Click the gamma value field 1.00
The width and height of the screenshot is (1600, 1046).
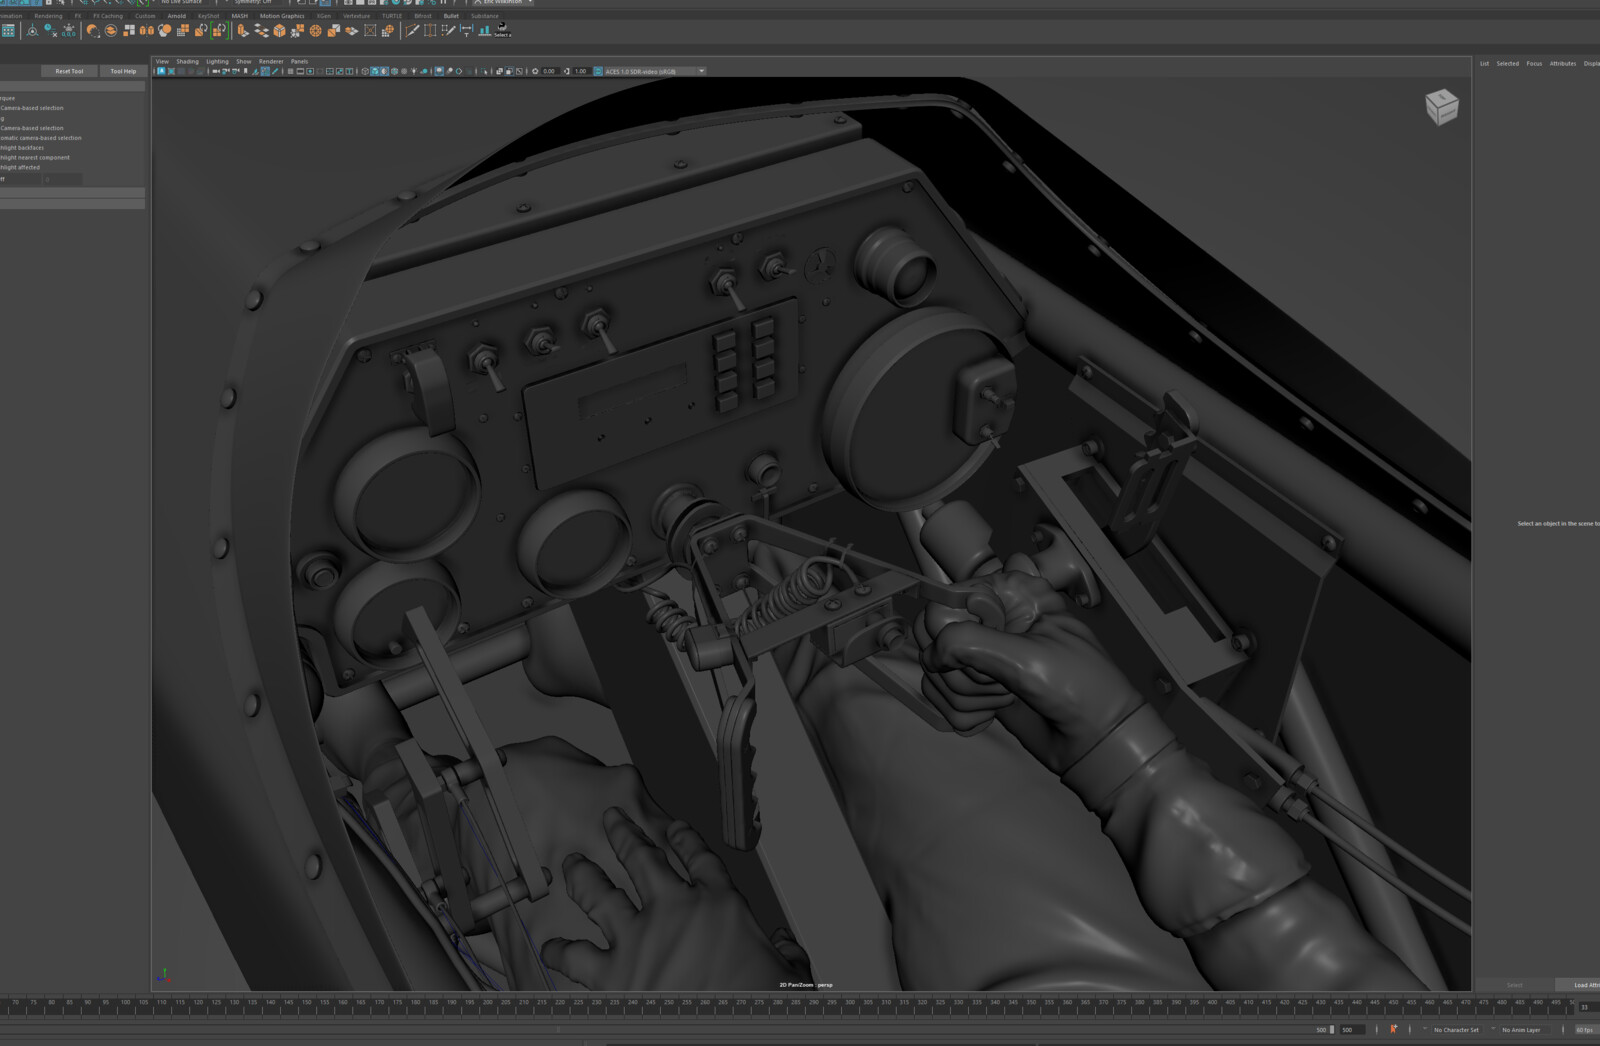pos(580,71)
